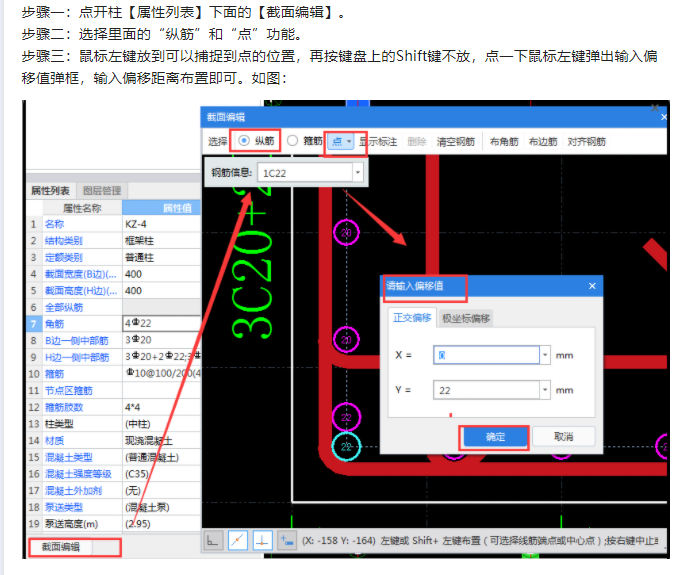
Task: Click the 截面编辑 button below property list
Action: (61, 547)
